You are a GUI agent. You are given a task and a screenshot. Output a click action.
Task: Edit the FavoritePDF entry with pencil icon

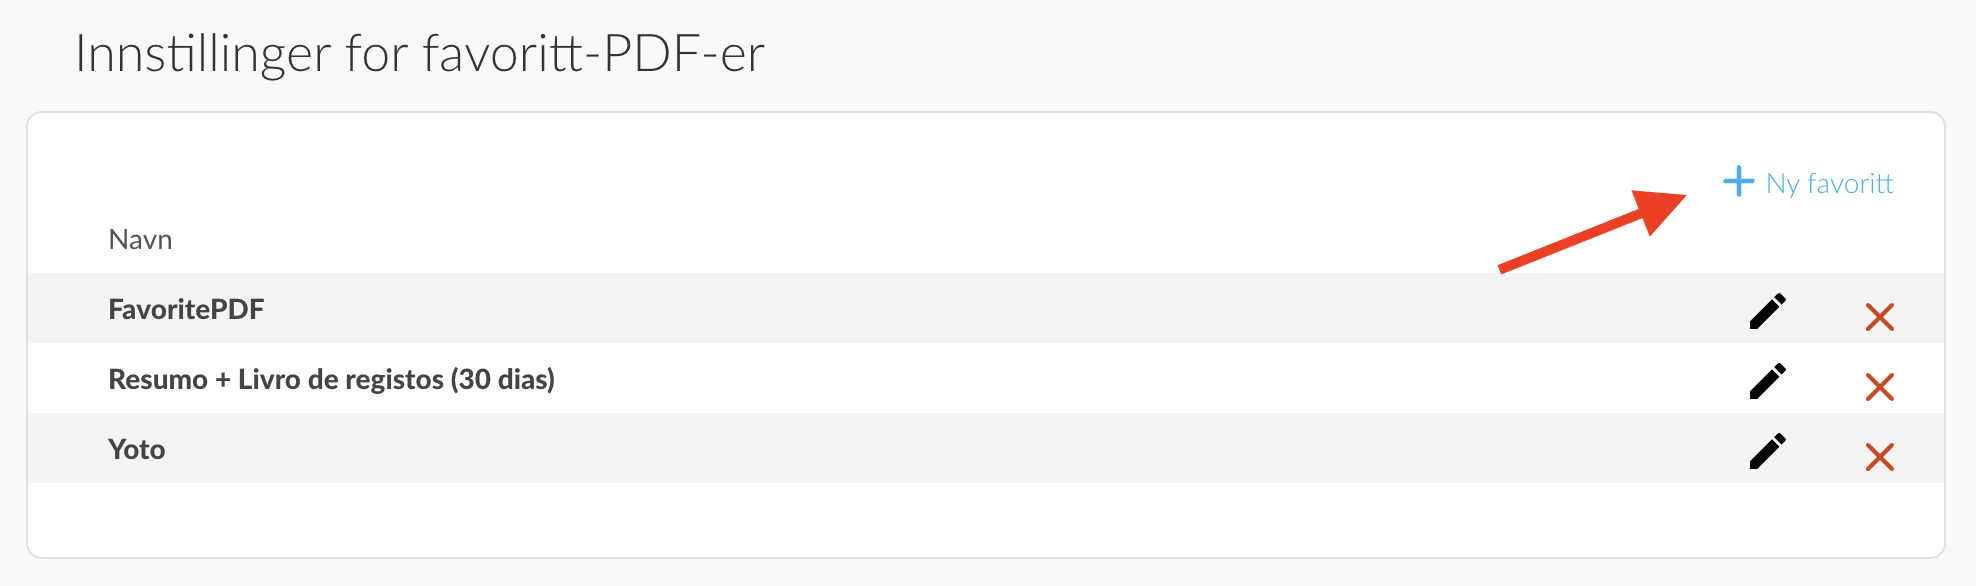1767,311
